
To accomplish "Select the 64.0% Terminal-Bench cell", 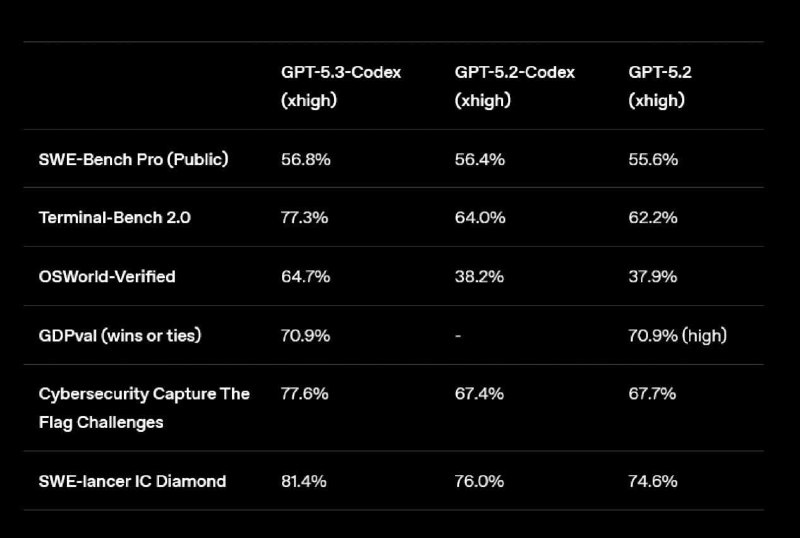I will coord(480,217).
